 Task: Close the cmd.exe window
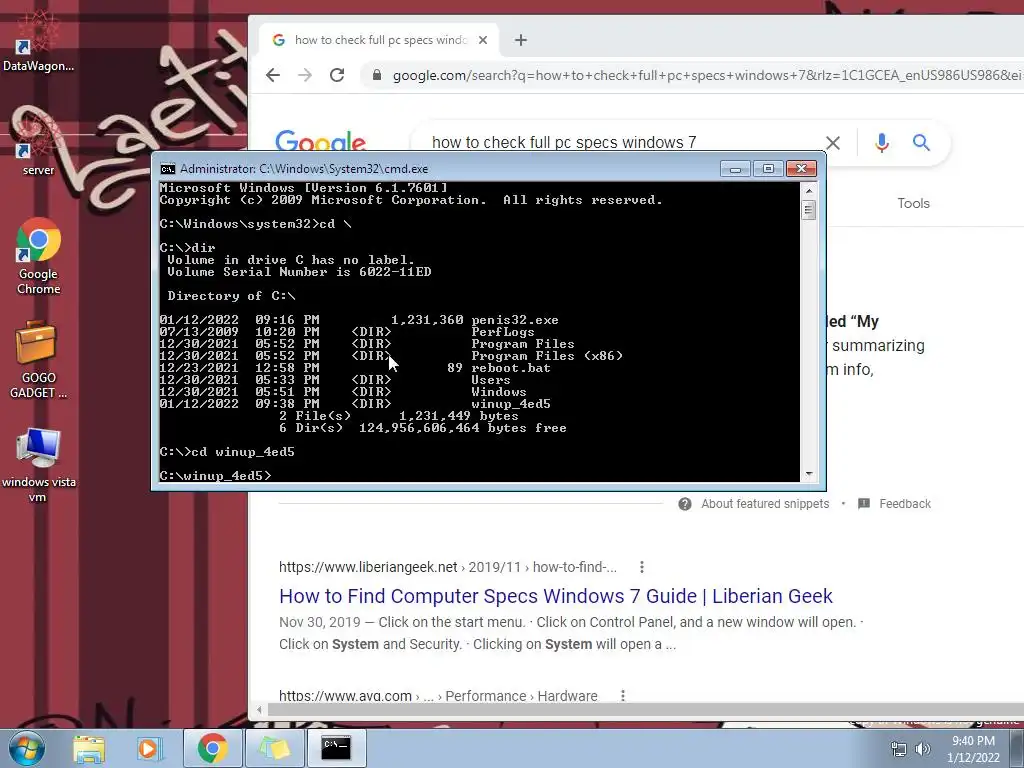801,168
